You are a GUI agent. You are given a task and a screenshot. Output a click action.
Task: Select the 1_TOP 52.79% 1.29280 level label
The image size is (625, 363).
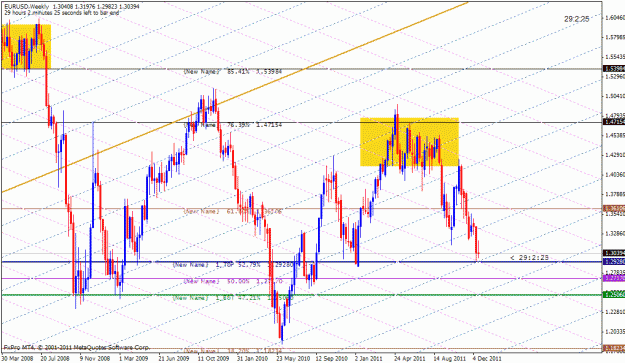click(233, 265)
